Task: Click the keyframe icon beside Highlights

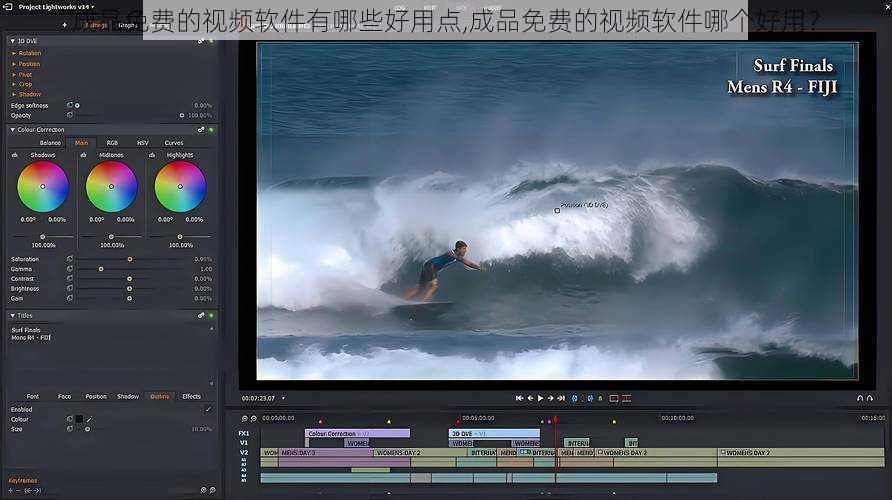Action: [x=152, y=155]
